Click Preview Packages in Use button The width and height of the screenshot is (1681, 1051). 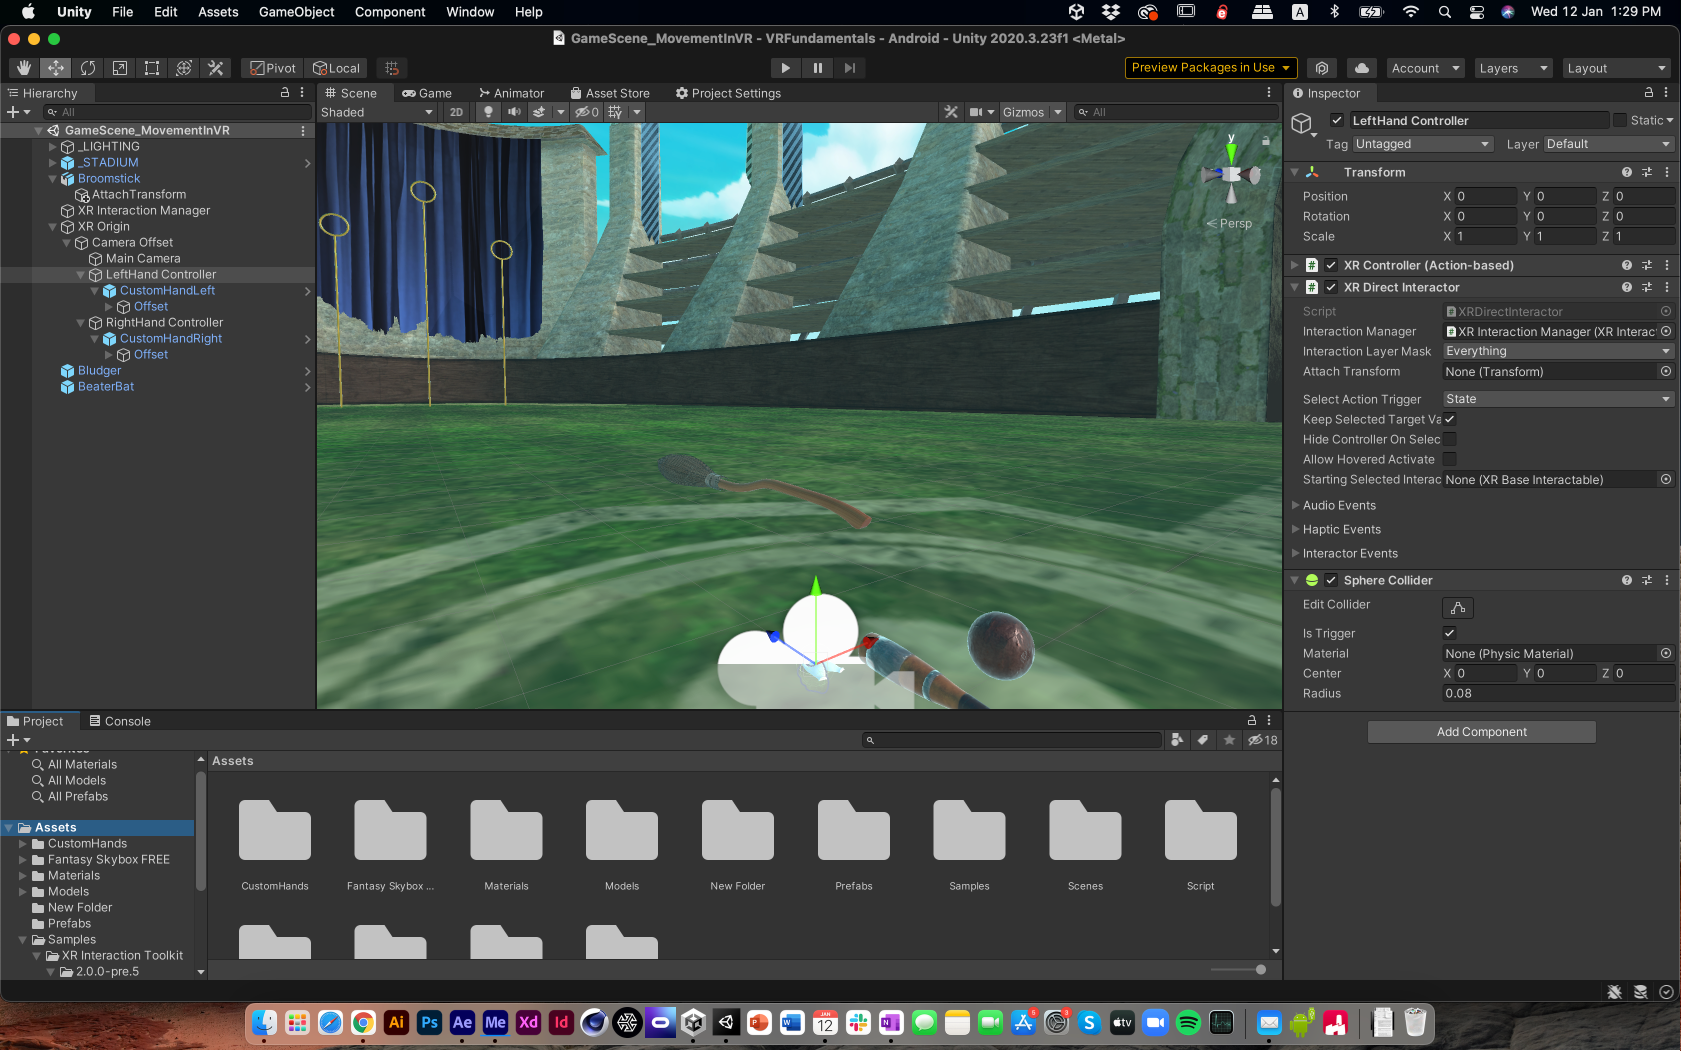coord(1210,68)
